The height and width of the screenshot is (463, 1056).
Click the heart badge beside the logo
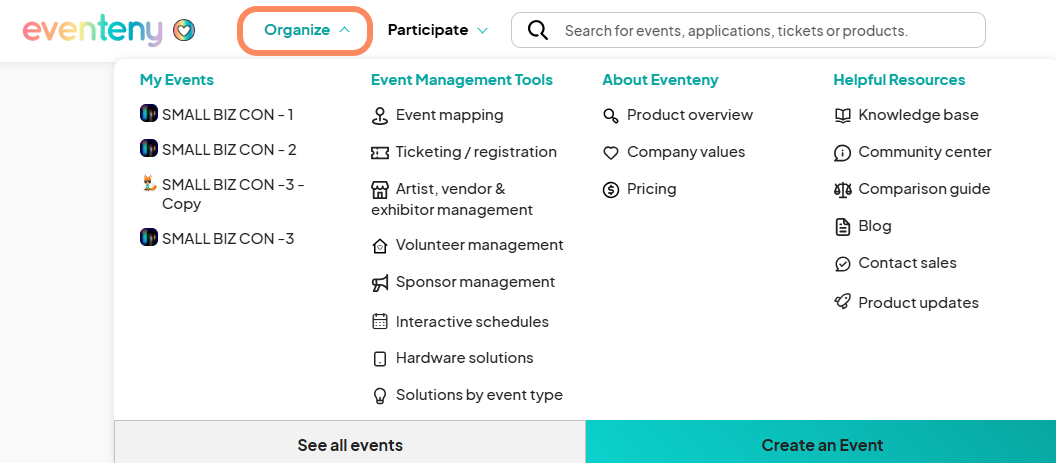pos(184,30)
